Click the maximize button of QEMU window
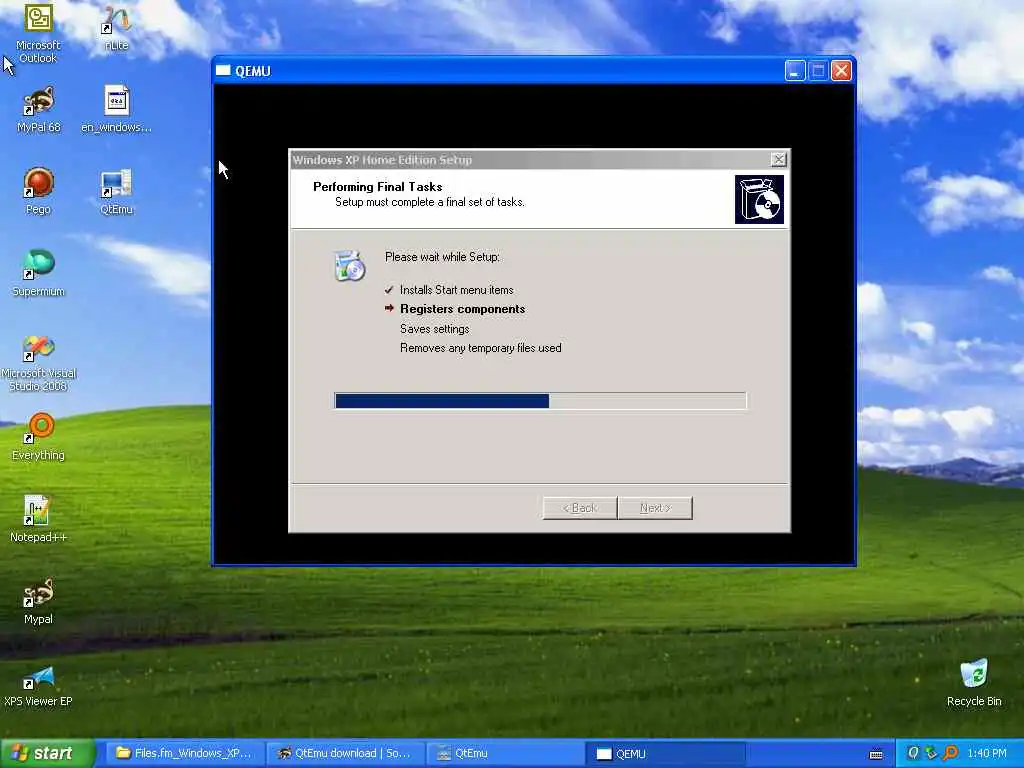Image resolution: width=1024 pixels, height=768 pixels. click(x=818, y=71)
